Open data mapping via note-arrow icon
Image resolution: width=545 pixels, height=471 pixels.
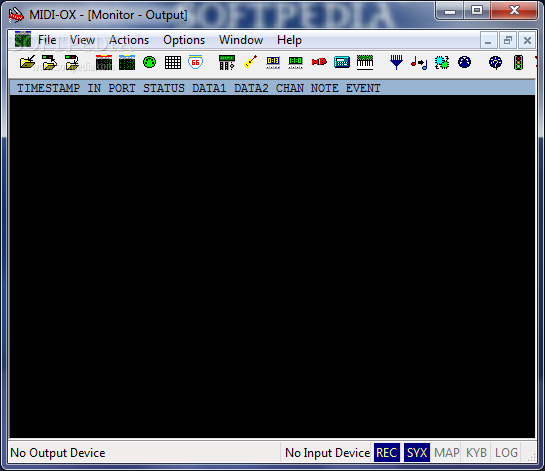pos(419,63)
